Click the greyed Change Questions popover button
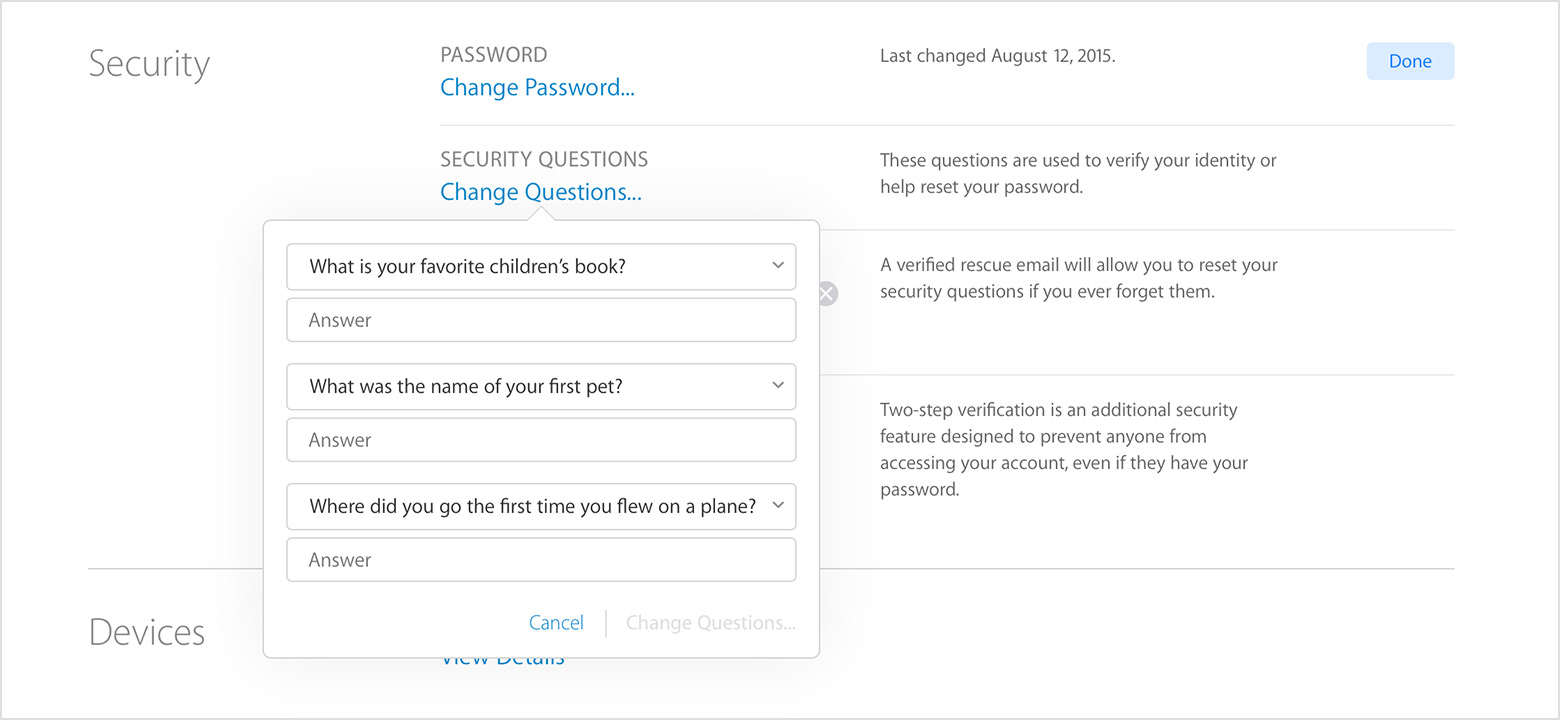 711,623
